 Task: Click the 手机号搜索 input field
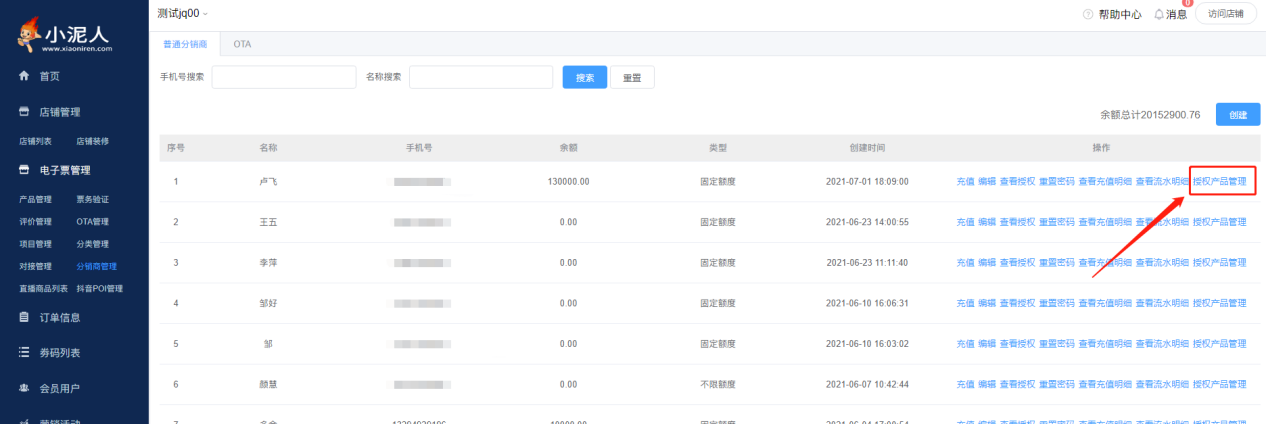coord(284,78)
